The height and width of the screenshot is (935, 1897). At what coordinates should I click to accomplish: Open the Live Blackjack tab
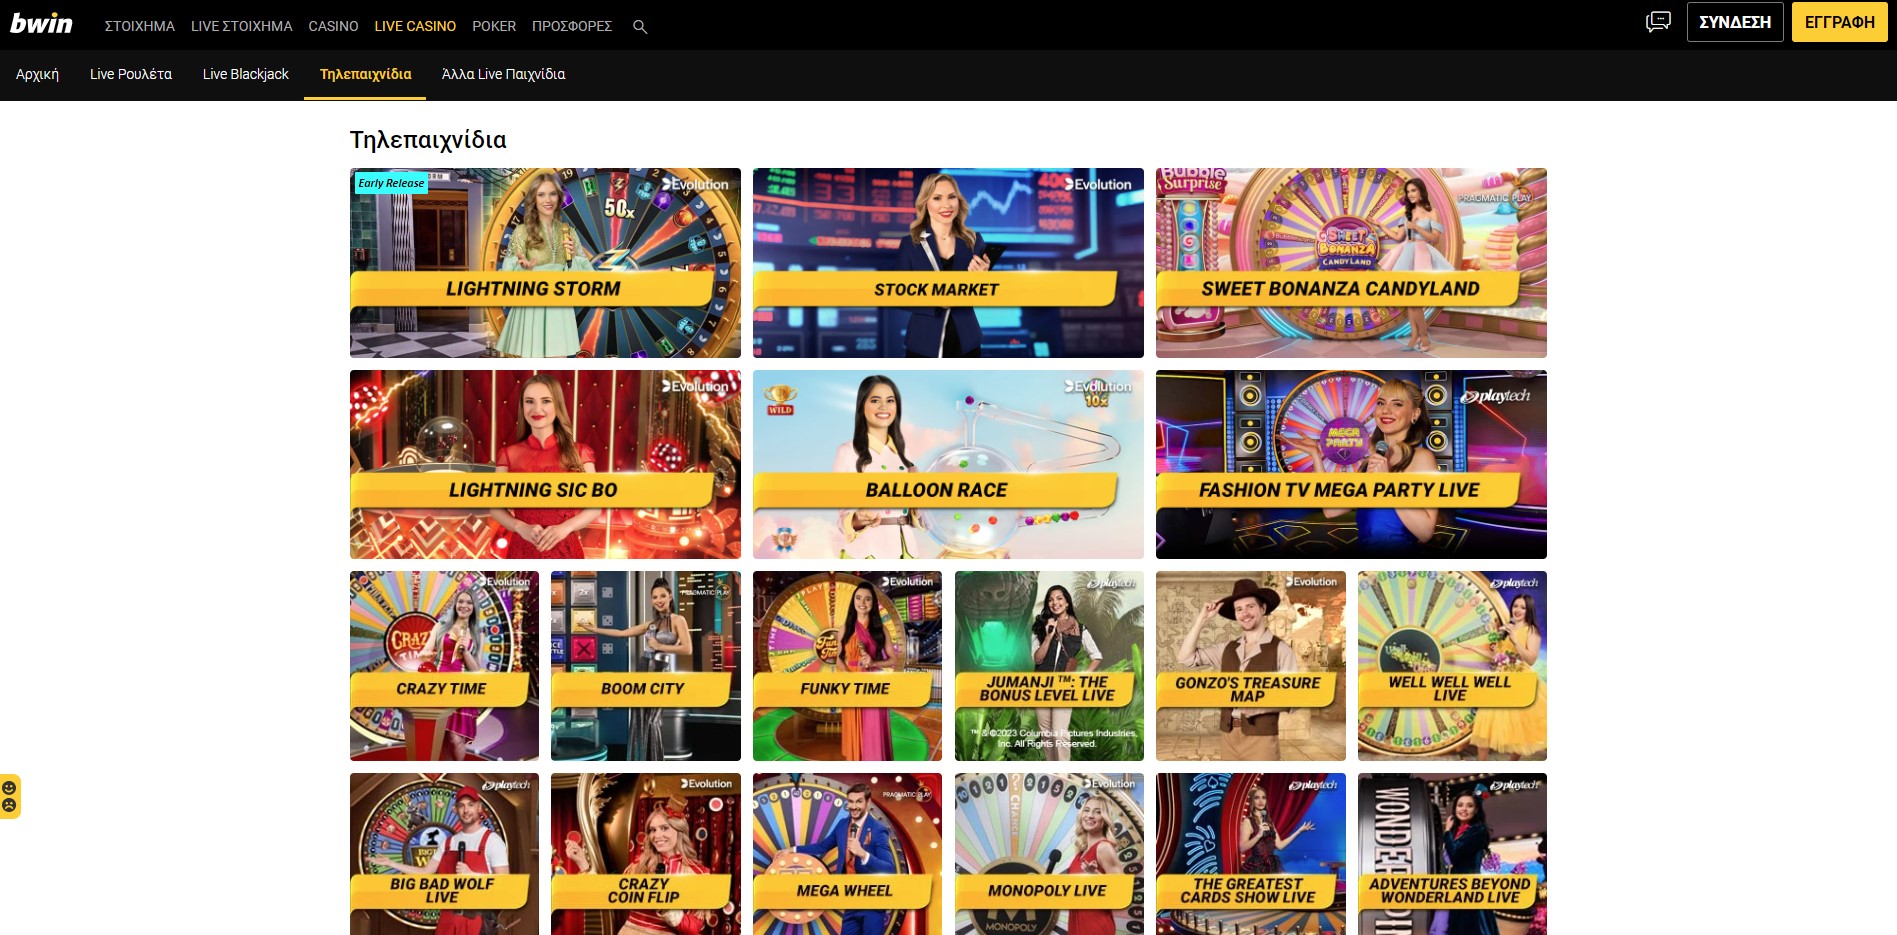[245, 74]
